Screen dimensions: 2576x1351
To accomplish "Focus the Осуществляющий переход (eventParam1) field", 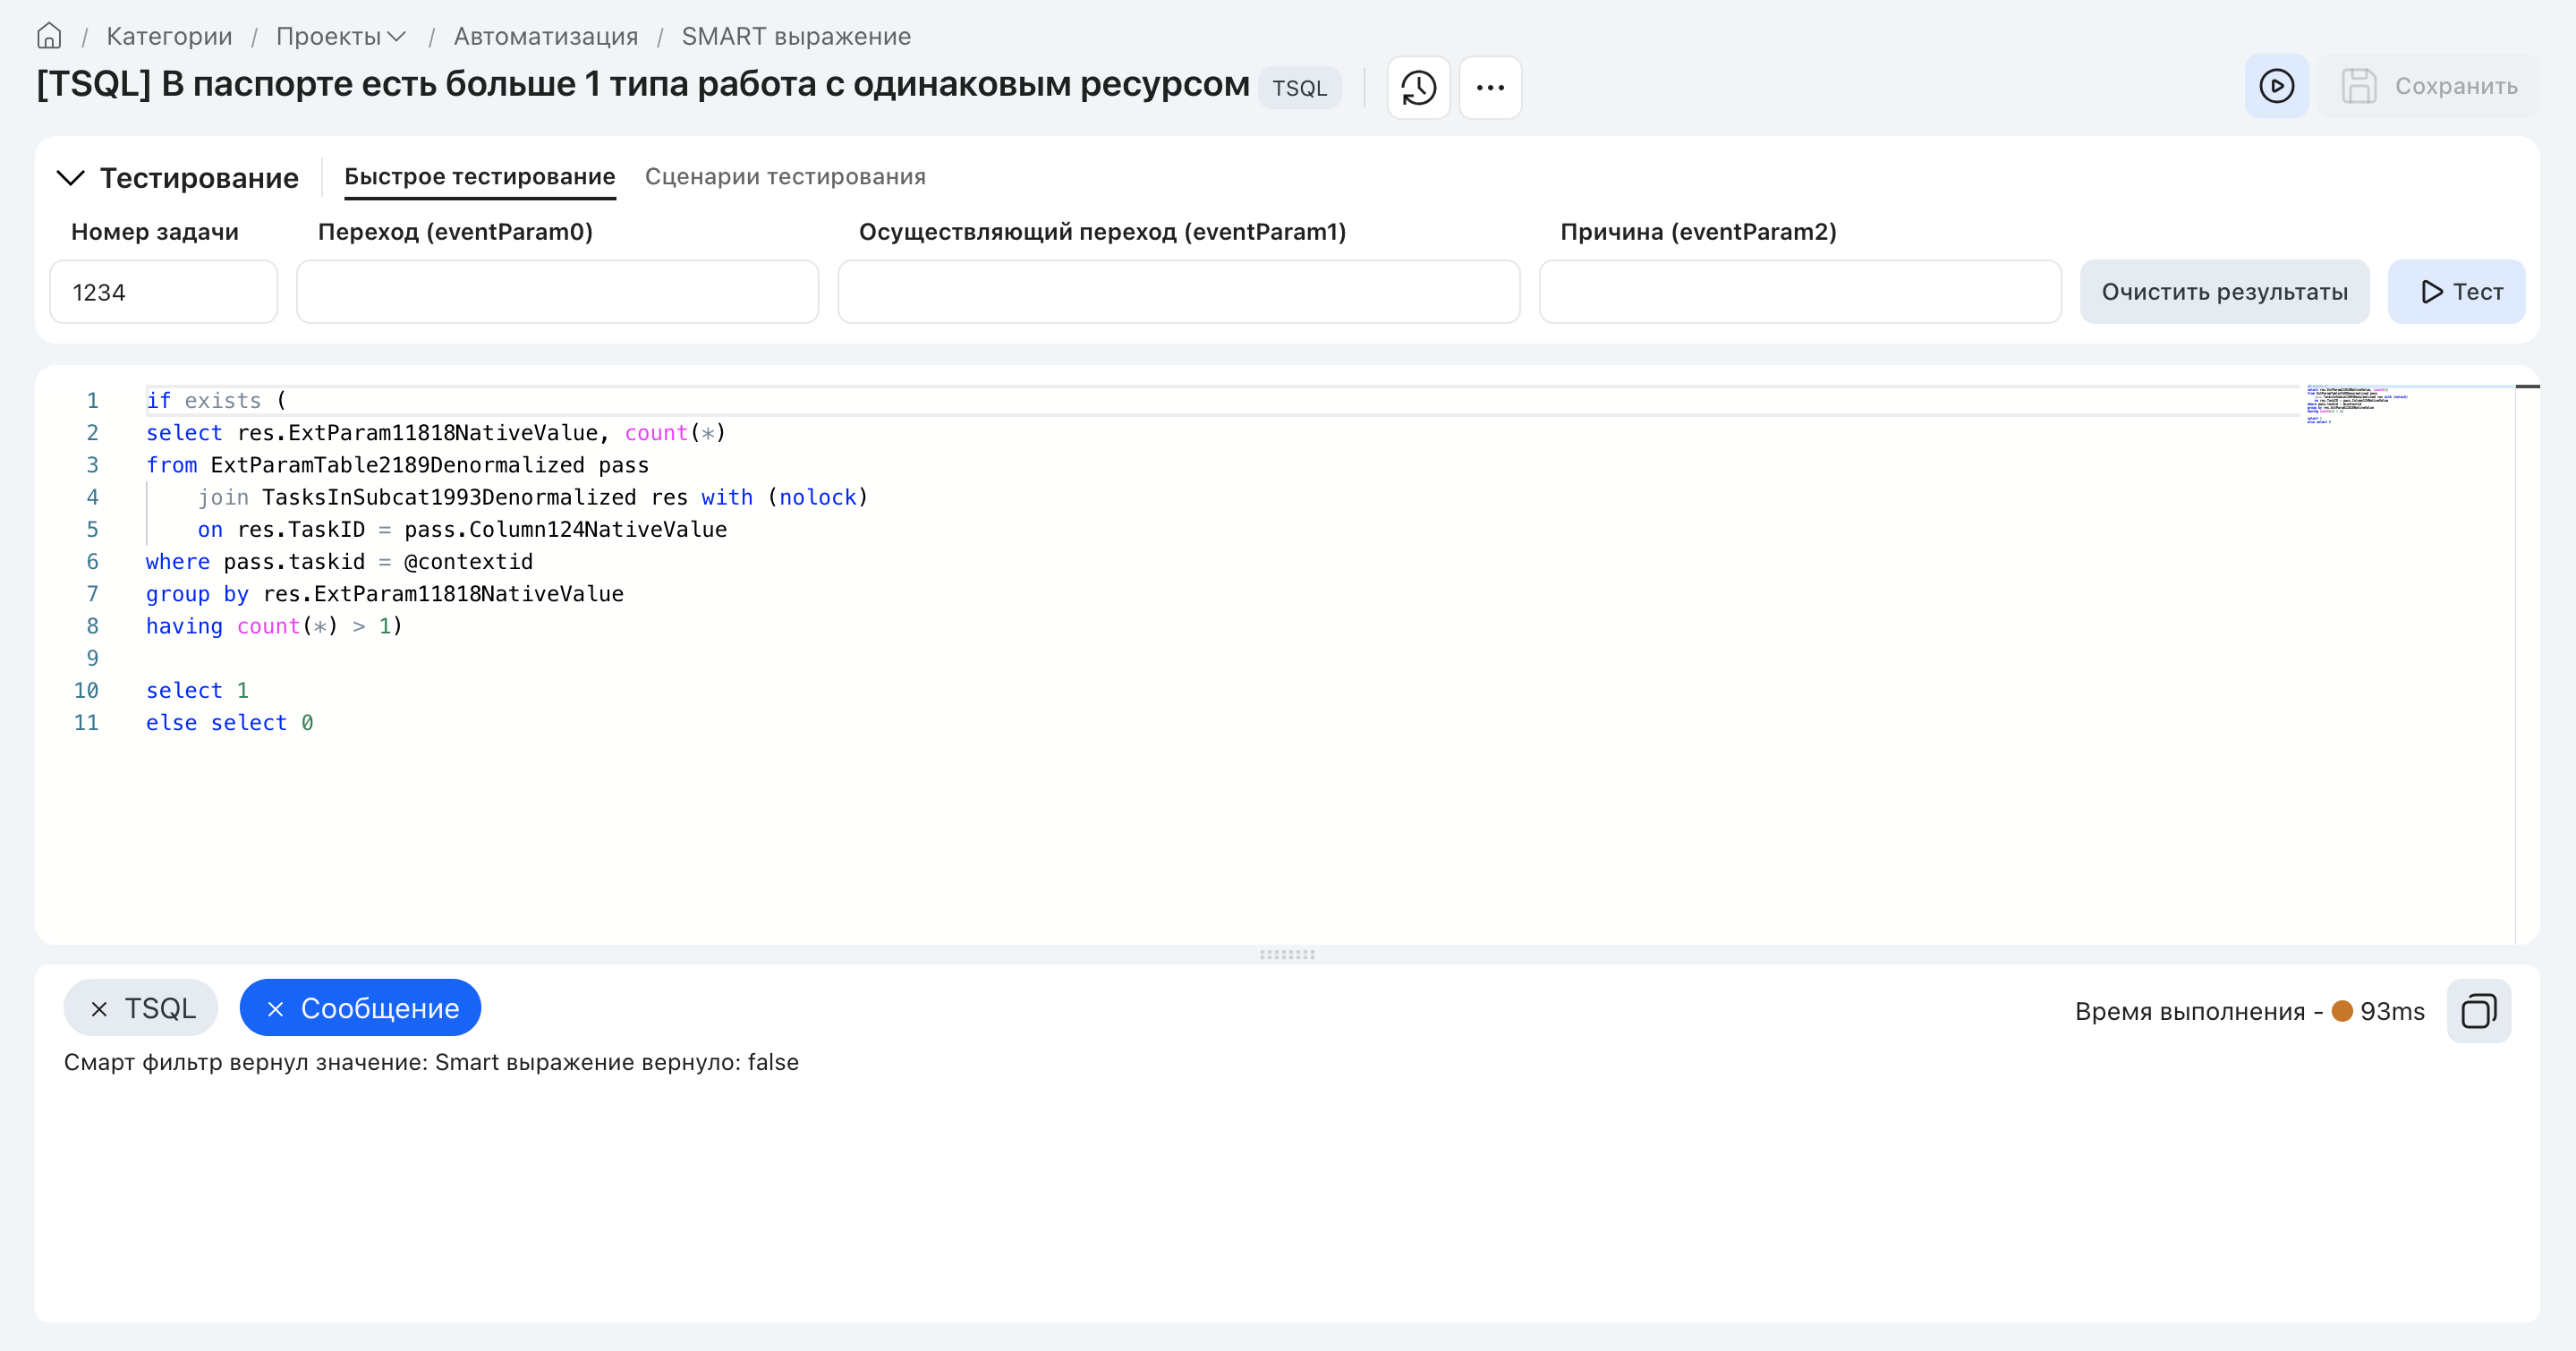I will (1178, 292).
